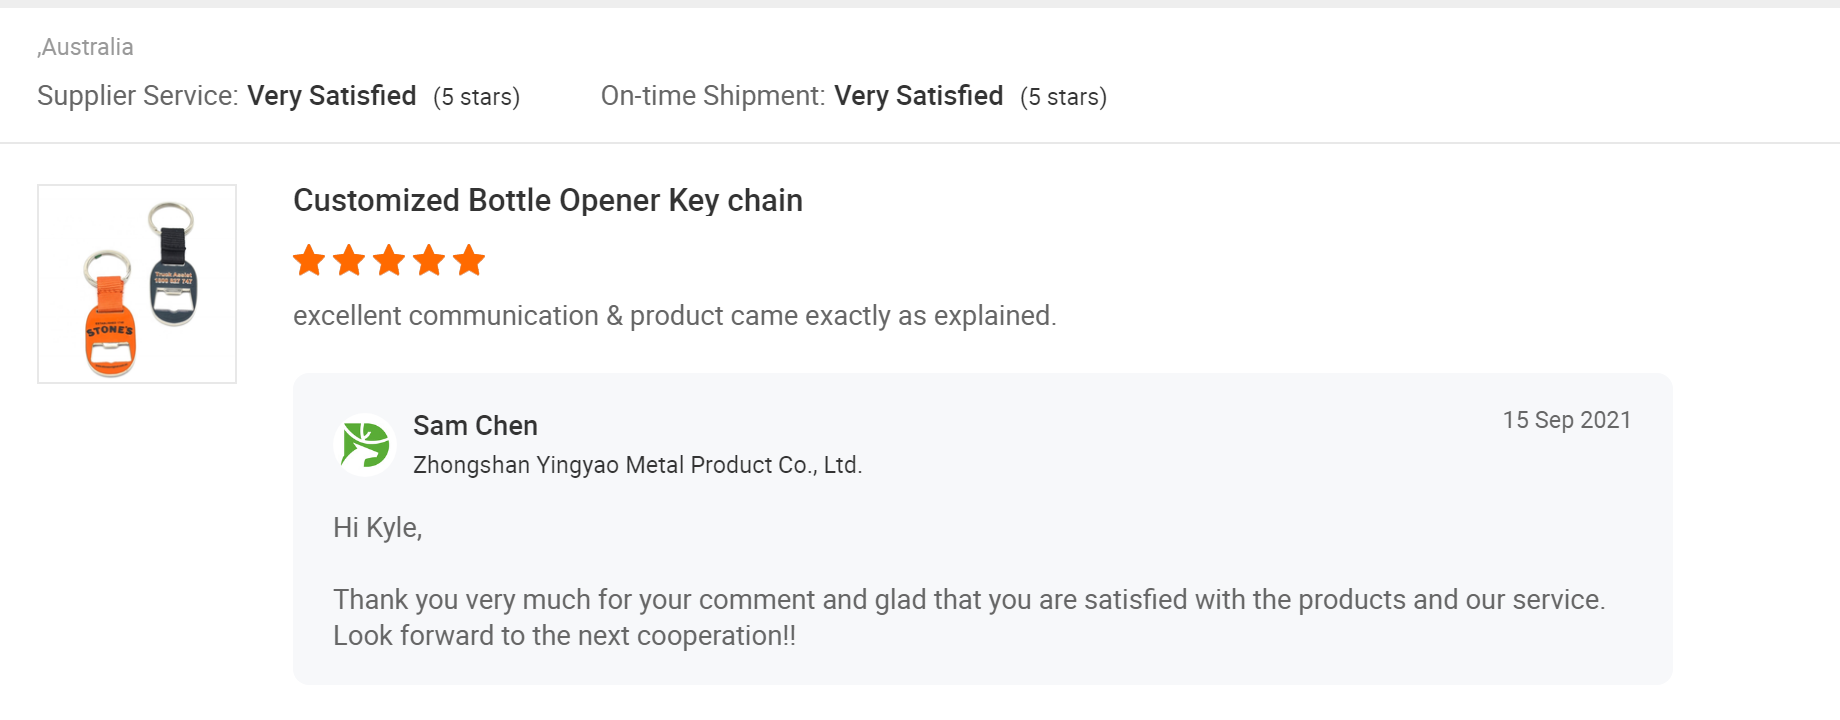Click the first orange rating star
This screenshot has width=1840, height=720.
309,261
